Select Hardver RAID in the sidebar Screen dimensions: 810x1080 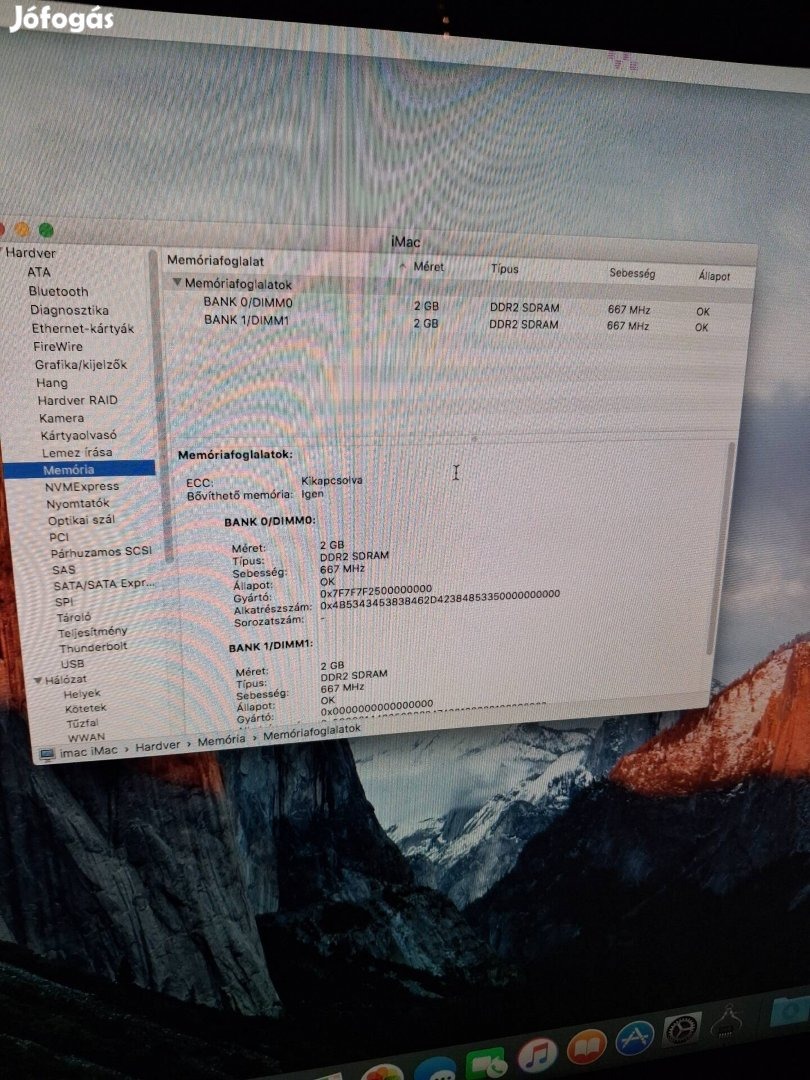(x=77, y=399)
